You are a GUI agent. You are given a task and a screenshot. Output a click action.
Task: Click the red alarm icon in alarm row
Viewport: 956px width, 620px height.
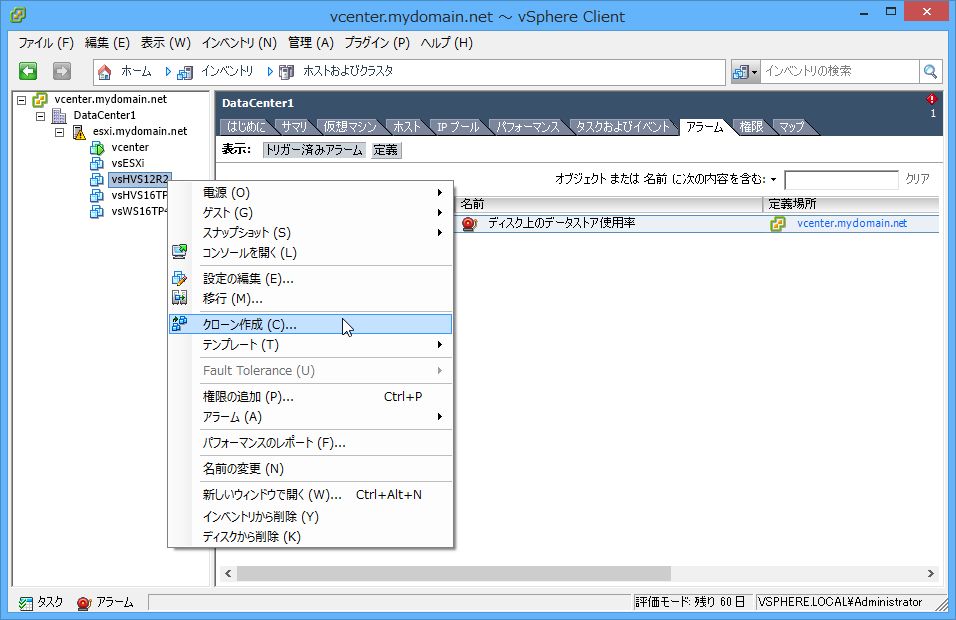point(469,224)
